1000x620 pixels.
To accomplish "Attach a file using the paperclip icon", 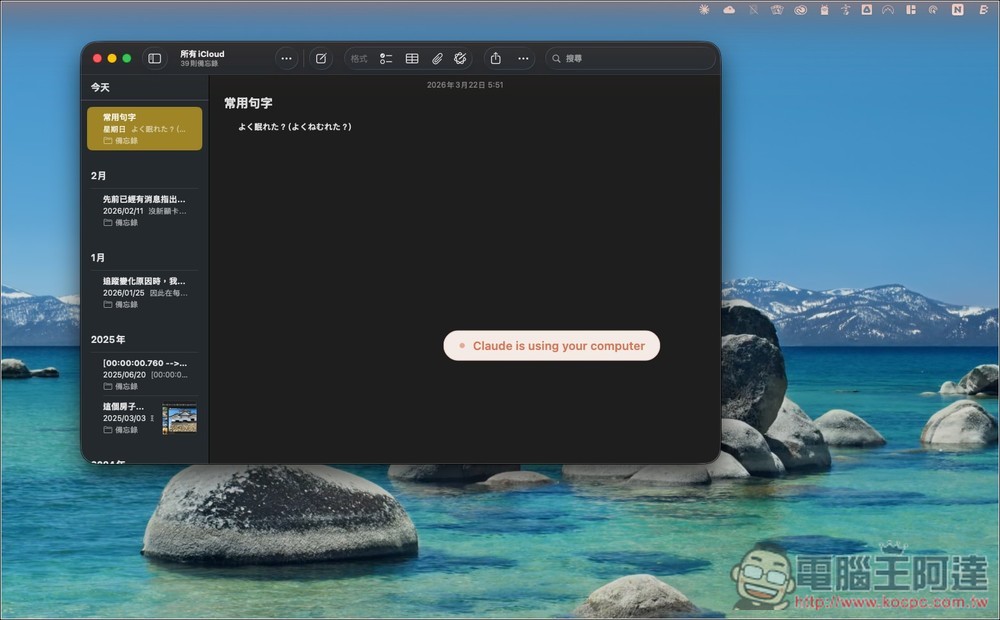I will tap(436, 58).
